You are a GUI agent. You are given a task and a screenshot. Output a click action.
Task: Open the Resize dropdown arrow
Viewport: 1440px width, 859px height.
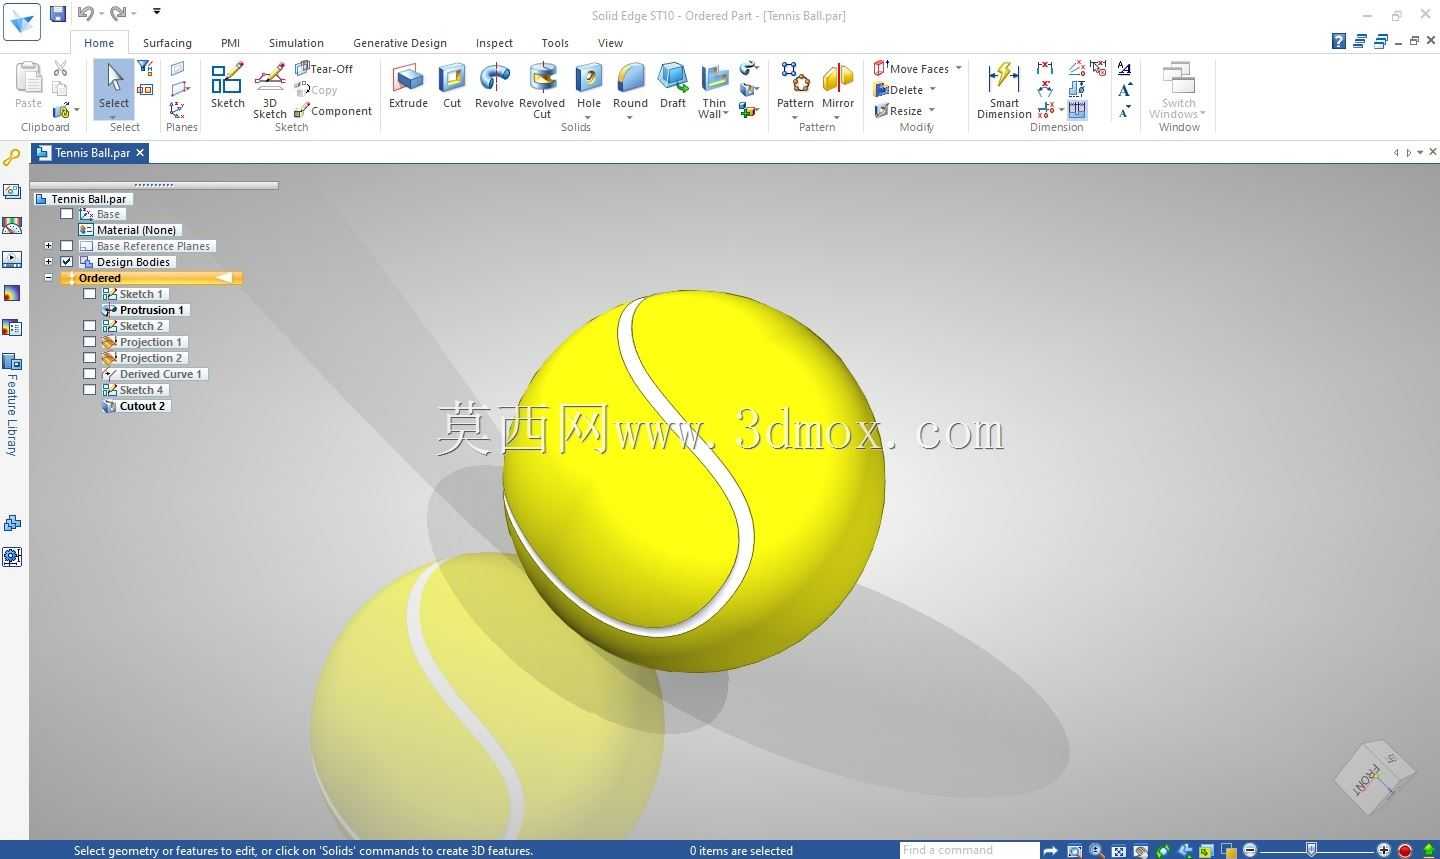click(931, 111)
